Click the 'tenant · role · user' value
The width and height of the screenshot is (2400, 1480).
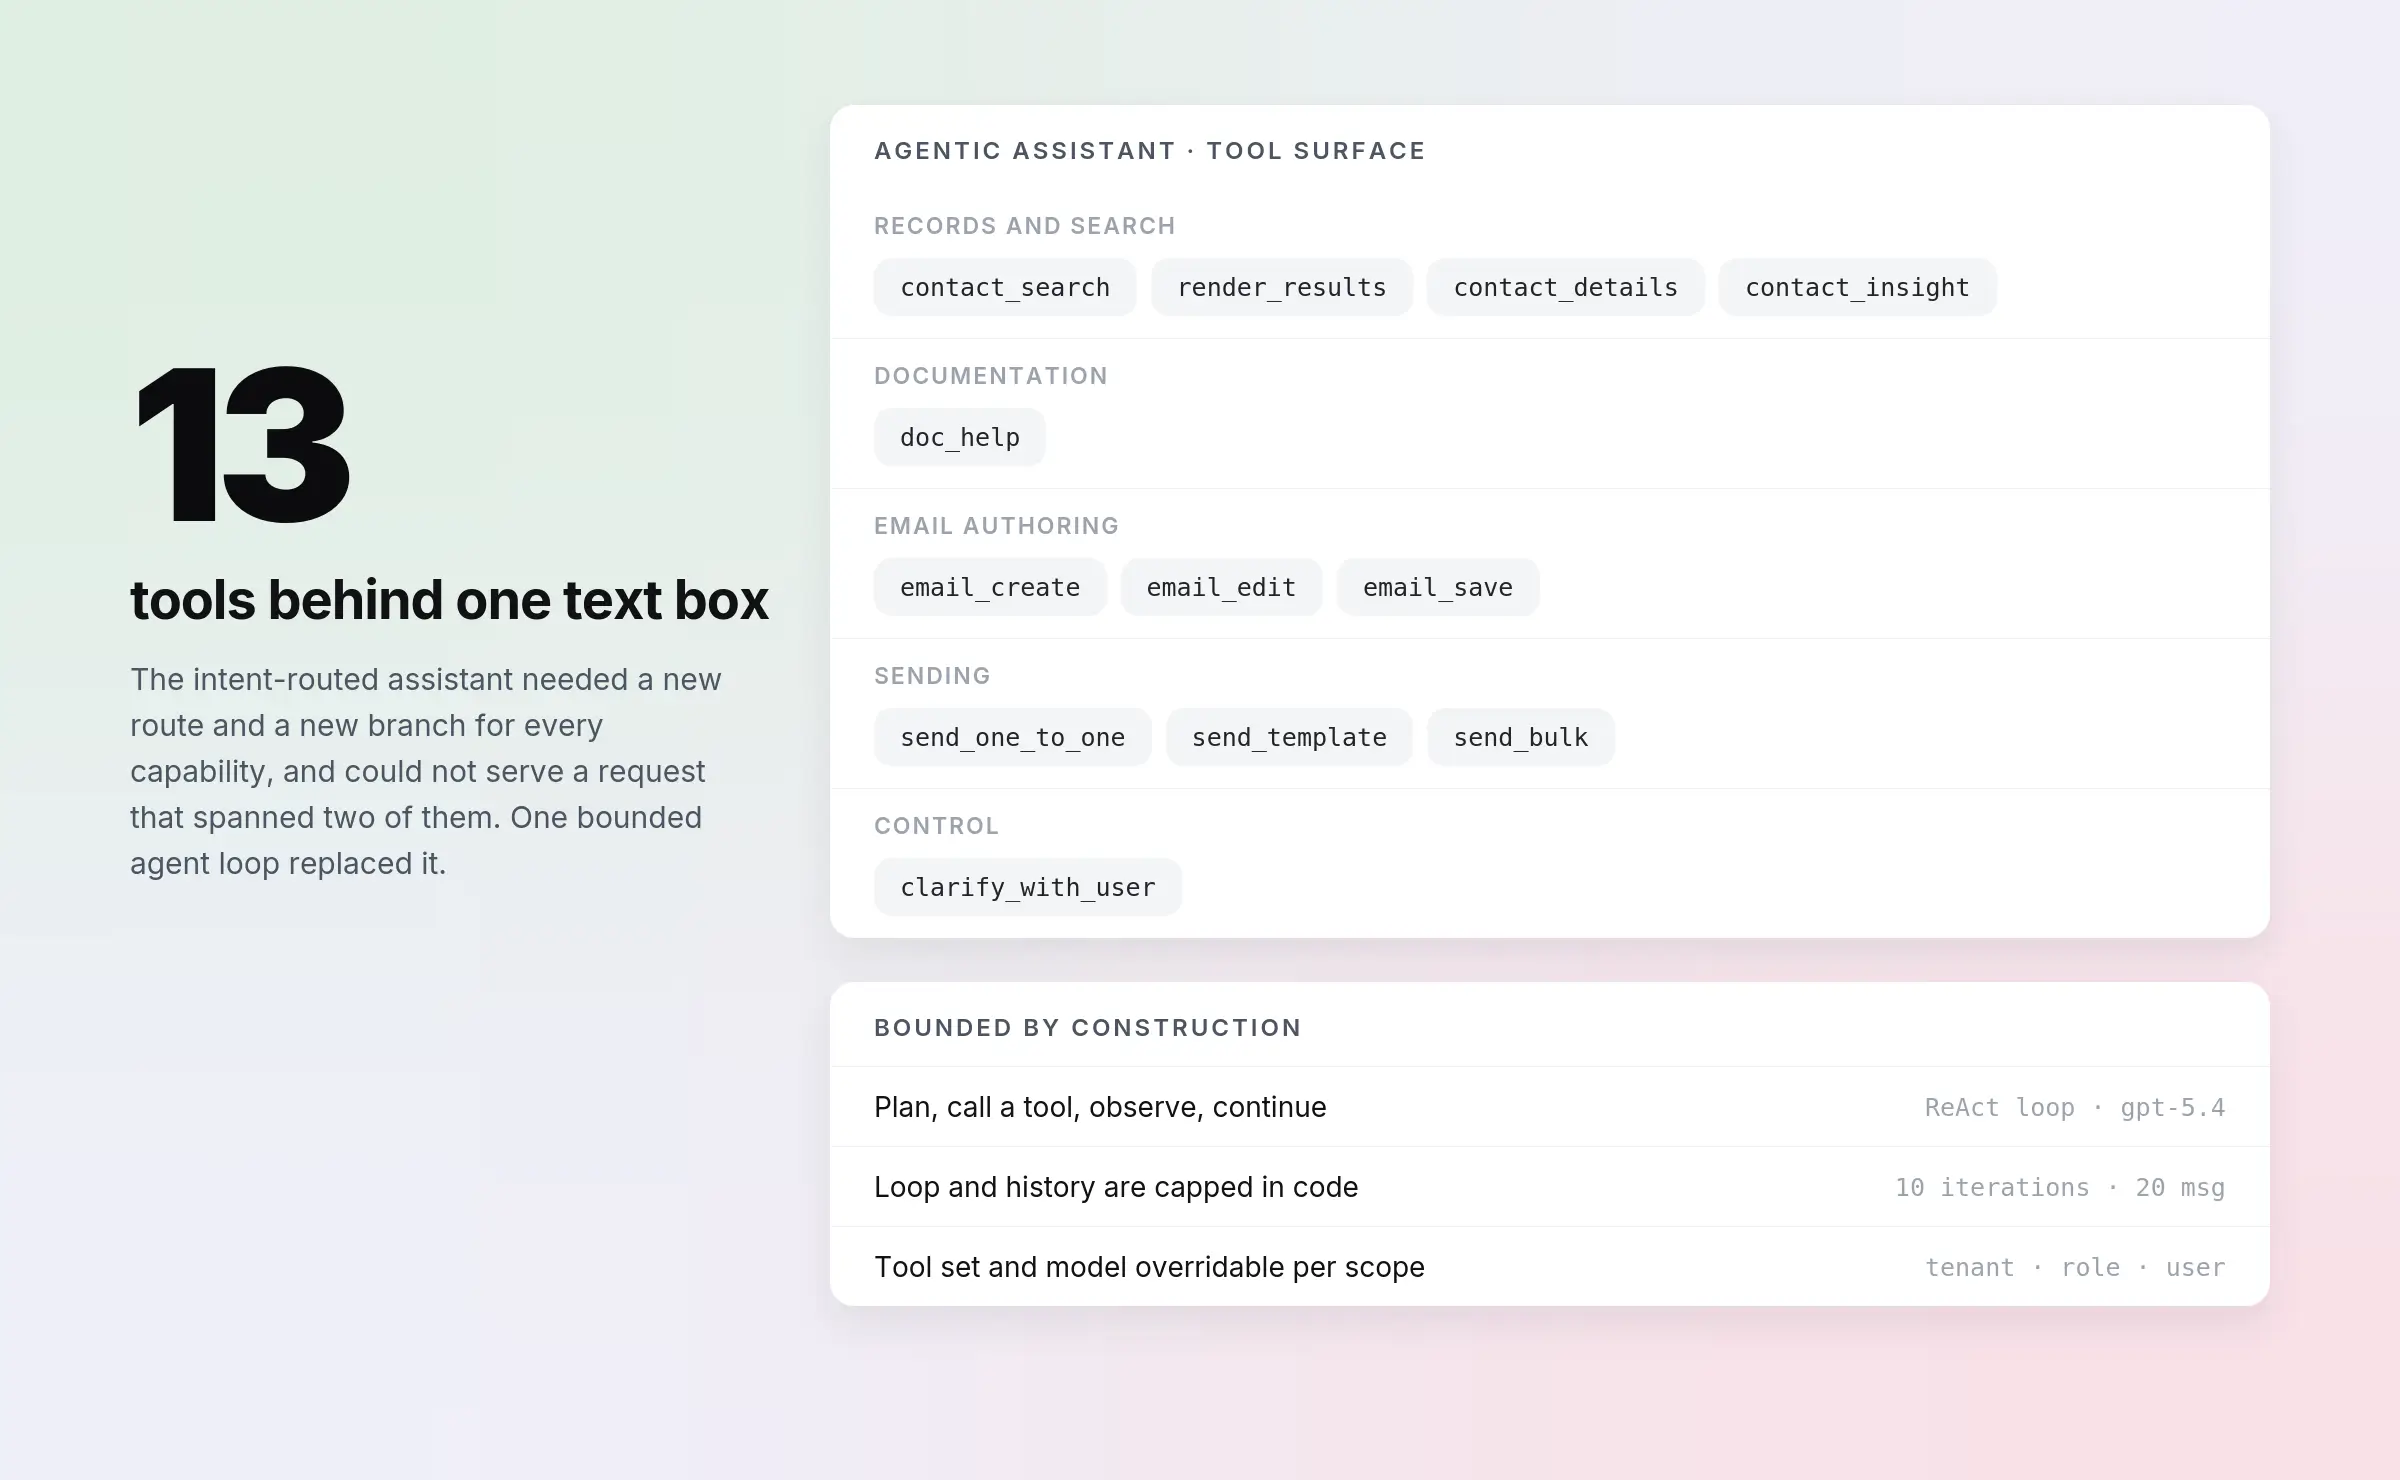(2075, 1268)
